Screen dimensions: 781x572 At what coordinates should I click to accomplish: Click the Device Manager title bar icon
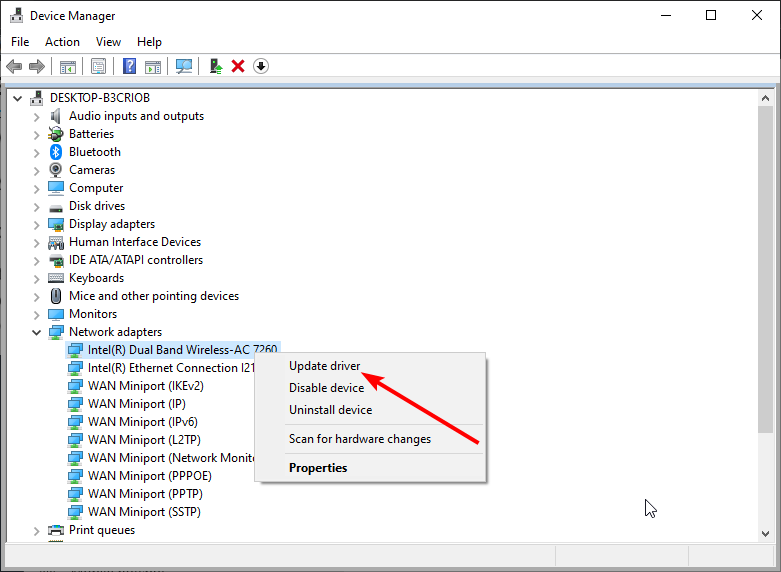coord(16,15)
